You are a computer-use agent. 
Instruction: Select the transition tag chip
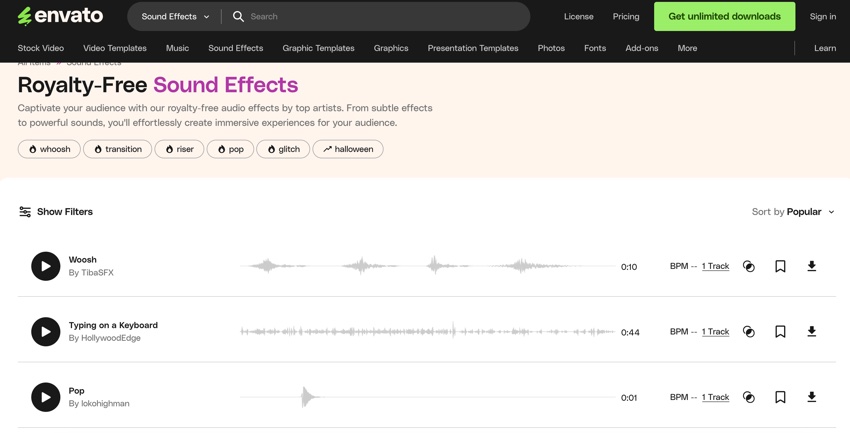click(x=118, y=149)
